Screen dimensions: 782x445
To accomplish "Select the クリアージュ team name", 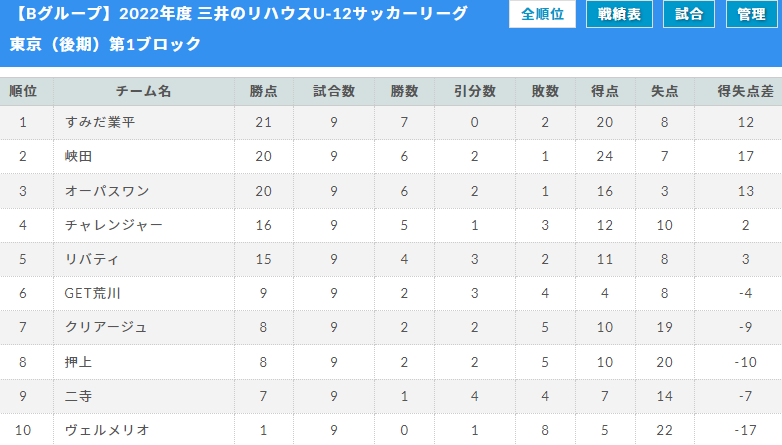I will (x=106, y=327).
